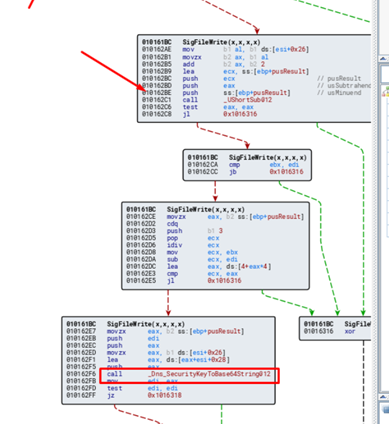This screenshot has width=389, height=424.
Task: Select the vertical splitter beside the graph
Action: (375, 212)
